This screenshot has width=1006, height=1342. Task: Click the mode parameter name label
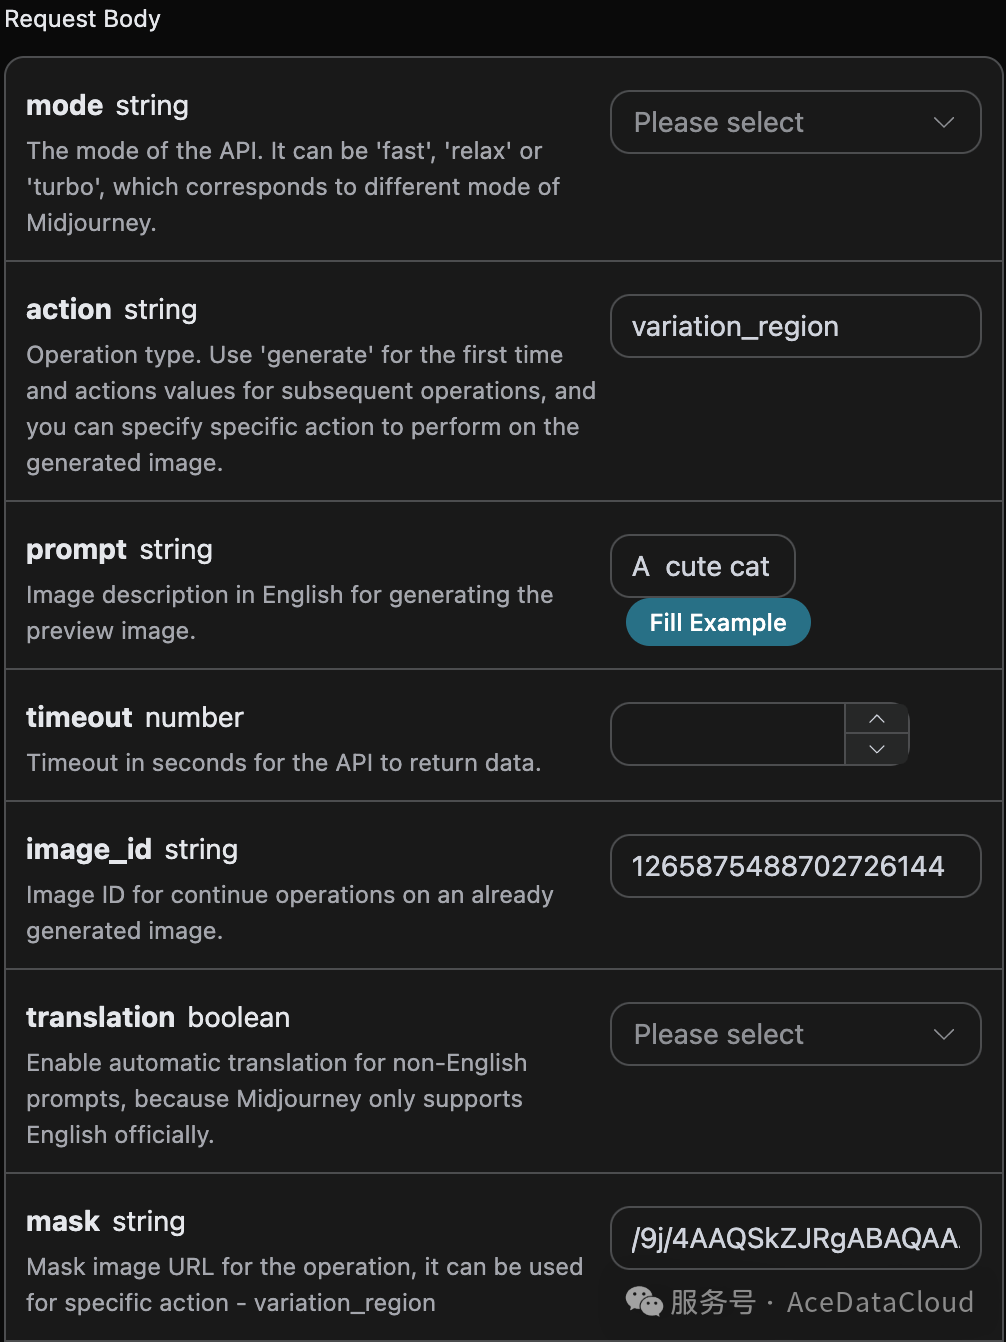click(65, 105)
